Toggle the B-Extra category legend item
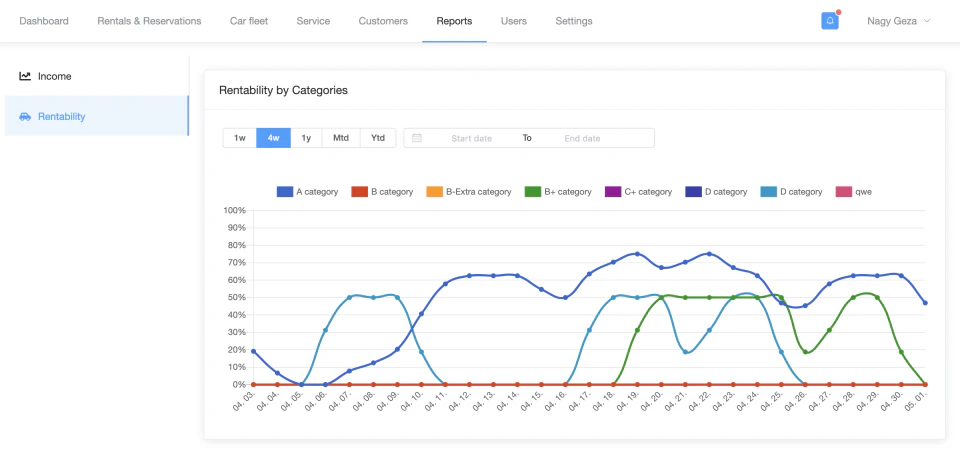Image resolution: width=960 pixels, height=451 pixels. pyautogui.click(x=469, y=191)
